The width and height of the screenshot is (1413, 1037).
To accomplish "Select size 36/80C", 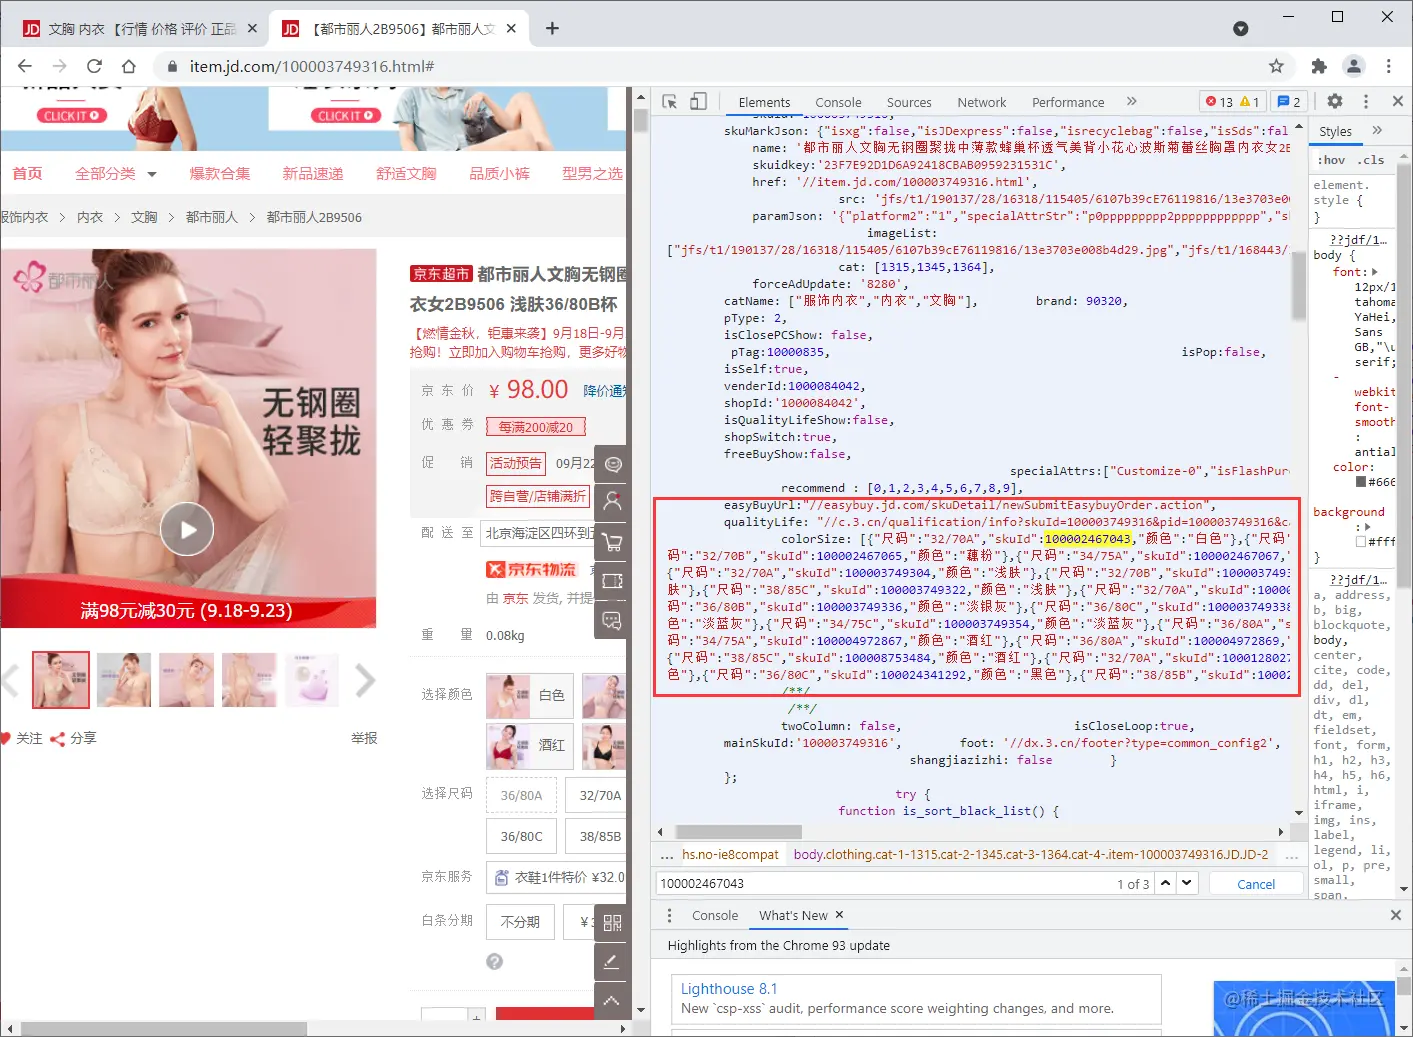I will [521, 836].
